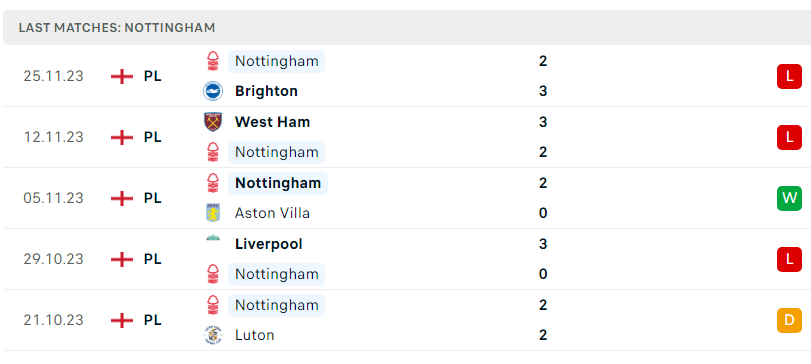Click Nottingham crest in the 25.11.23 match
This screenshot has height=364, width=811.
click(213, 61)
